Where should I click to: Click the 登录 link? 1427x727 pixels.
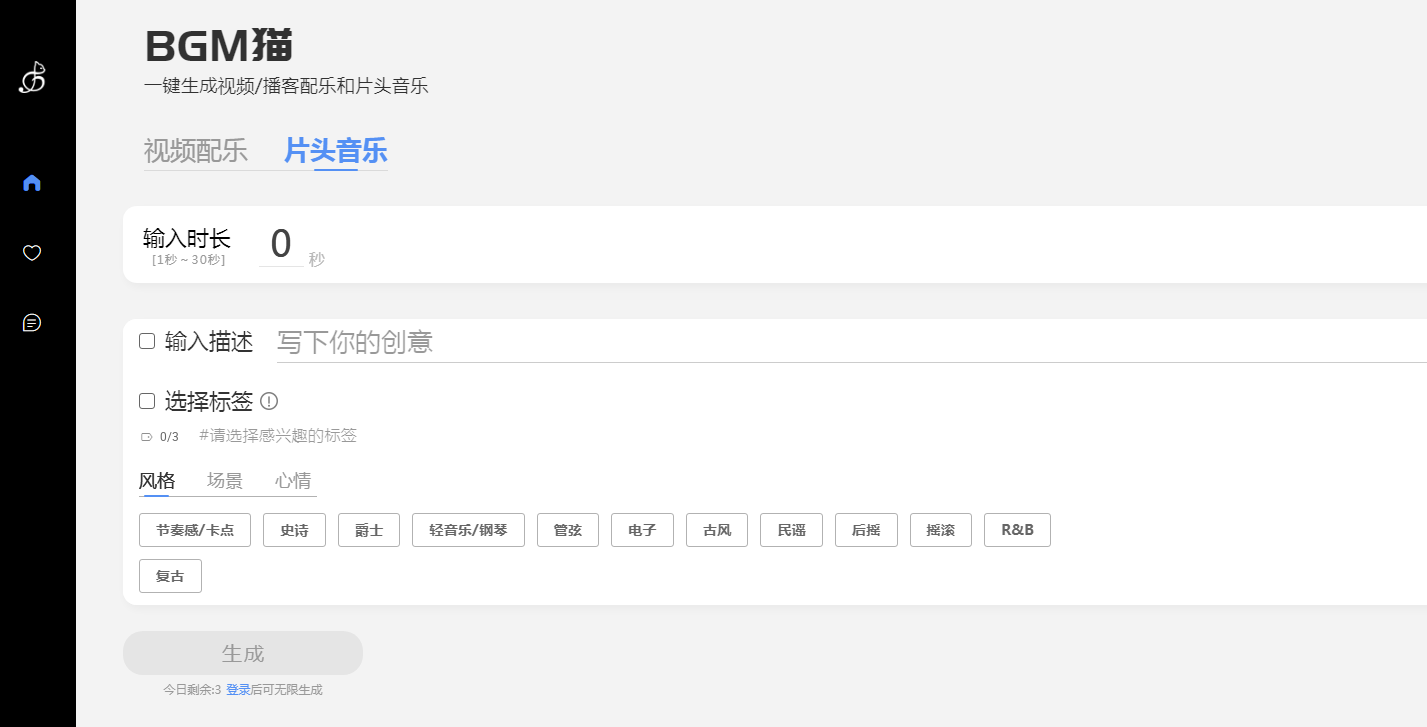[x=238, y=690]
